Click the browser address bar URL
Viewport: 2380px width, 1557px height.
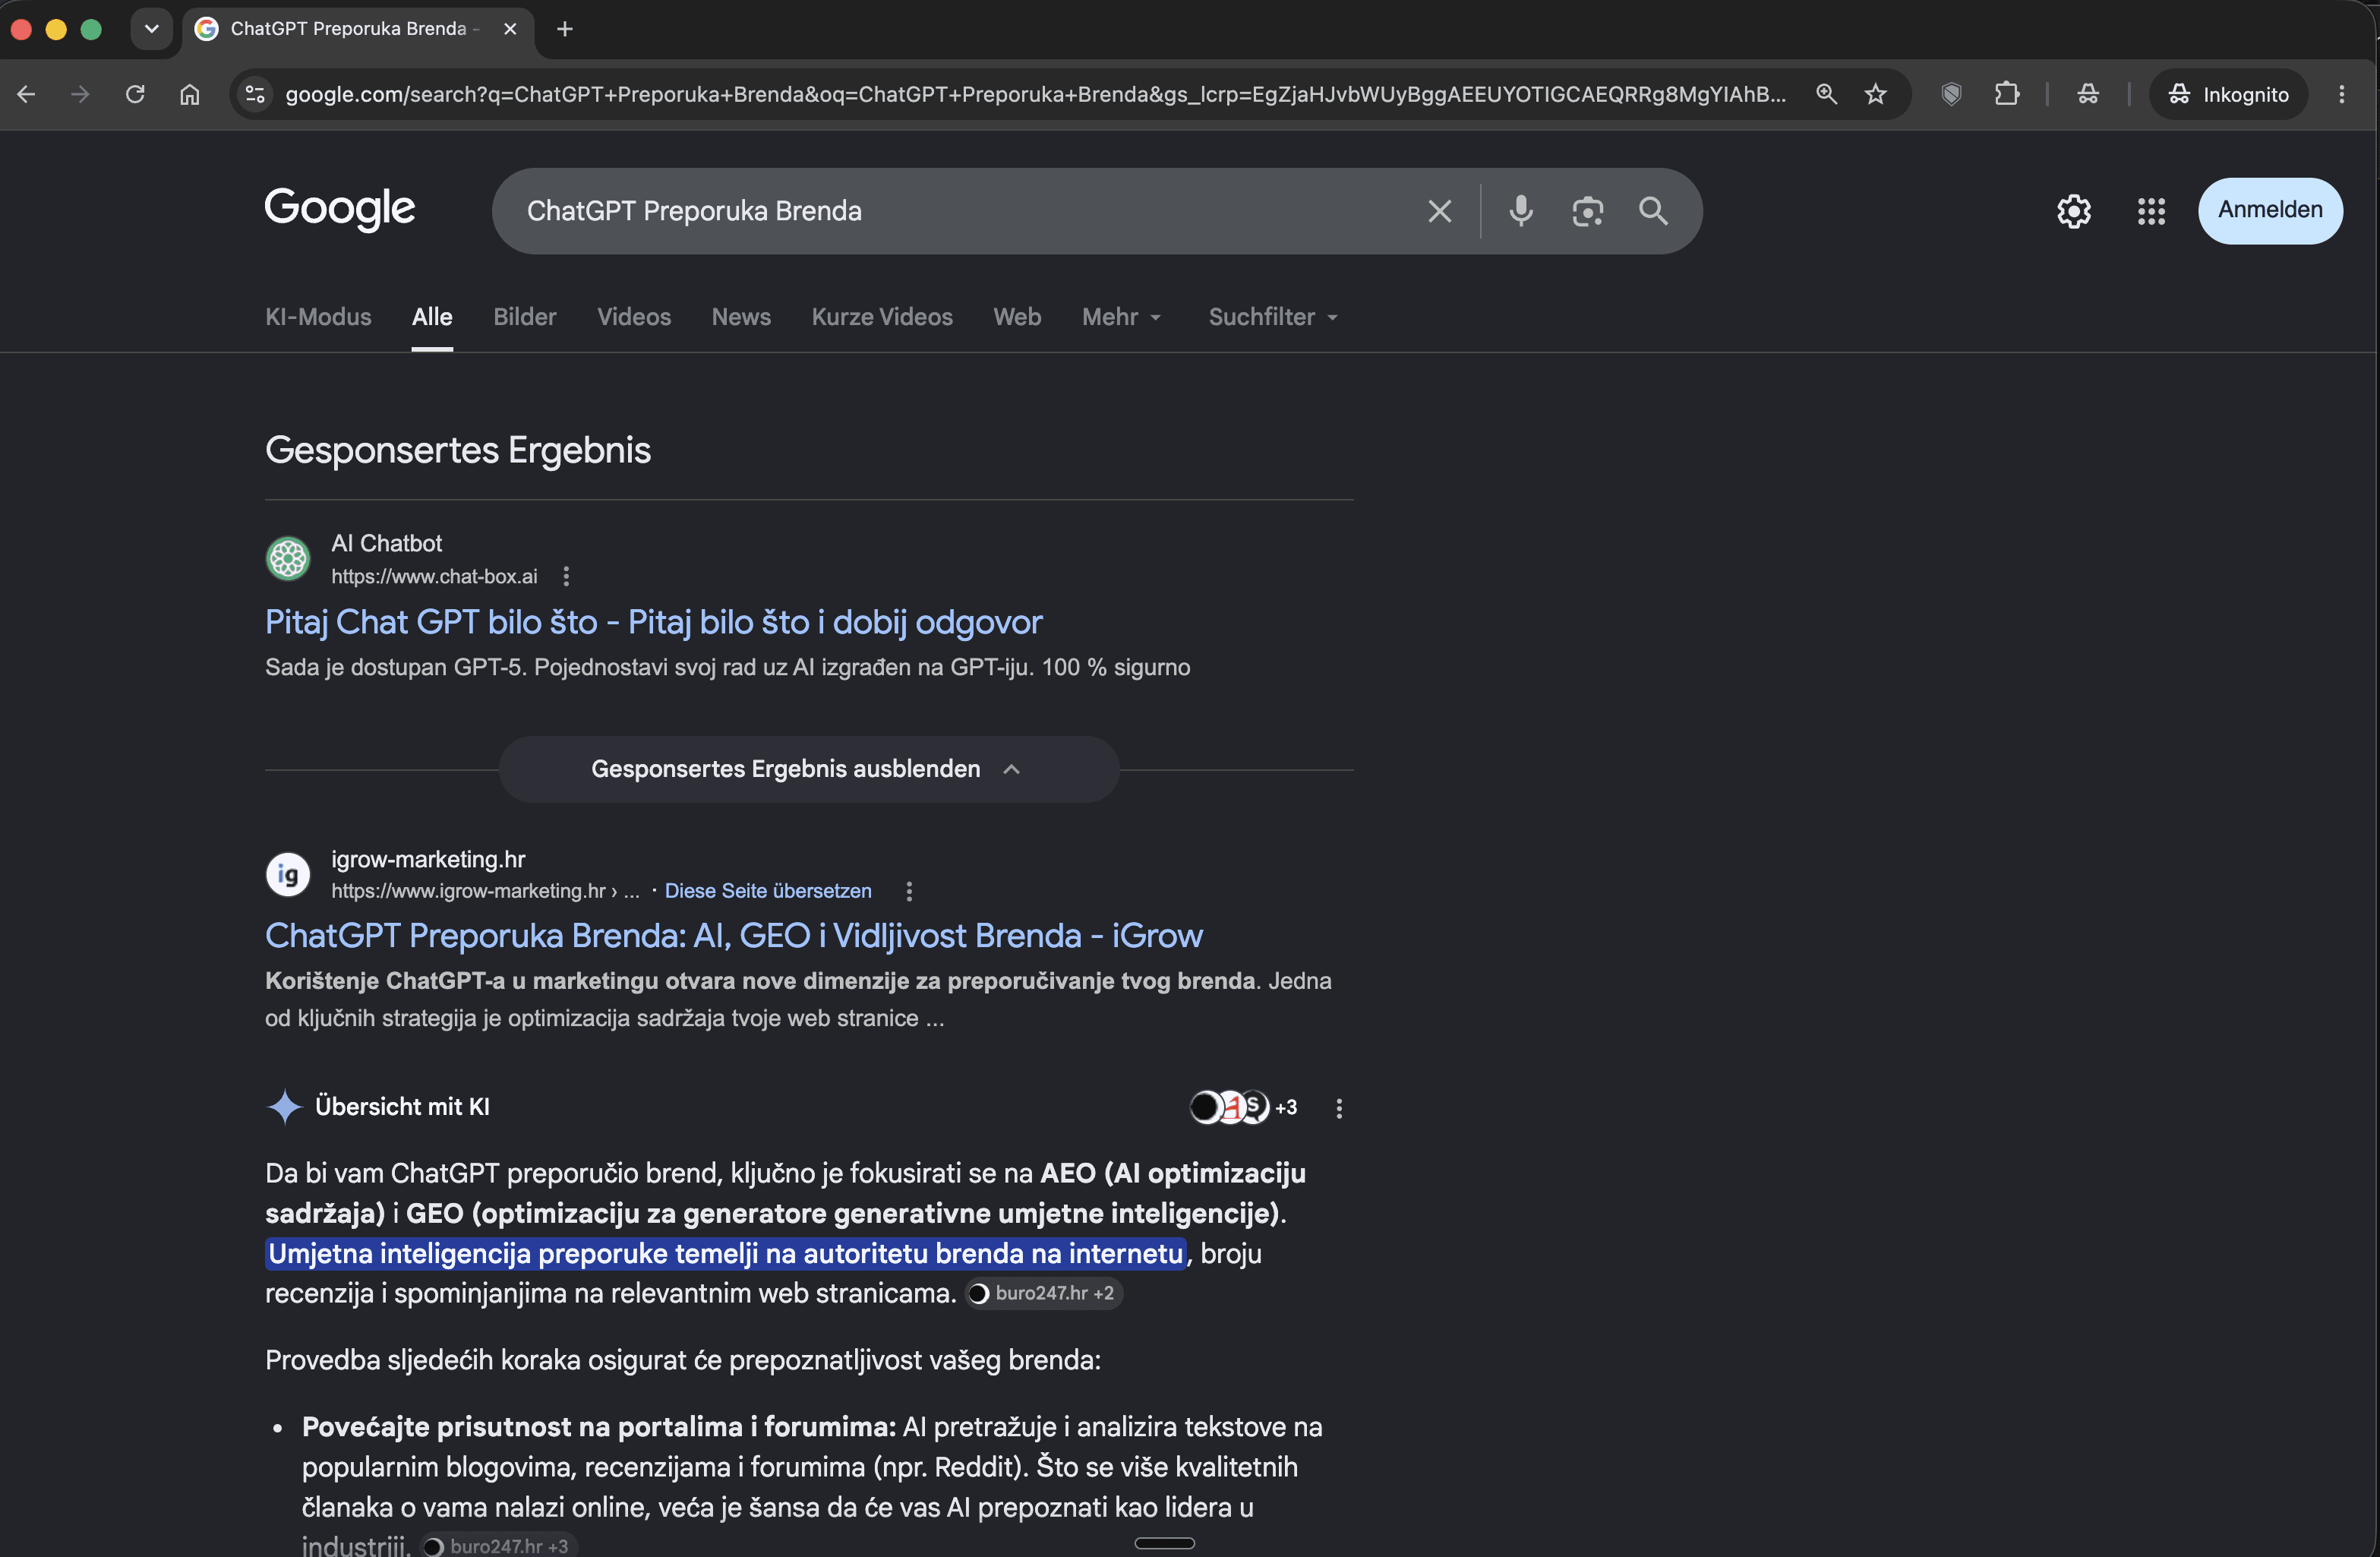tap(1035, 94)
